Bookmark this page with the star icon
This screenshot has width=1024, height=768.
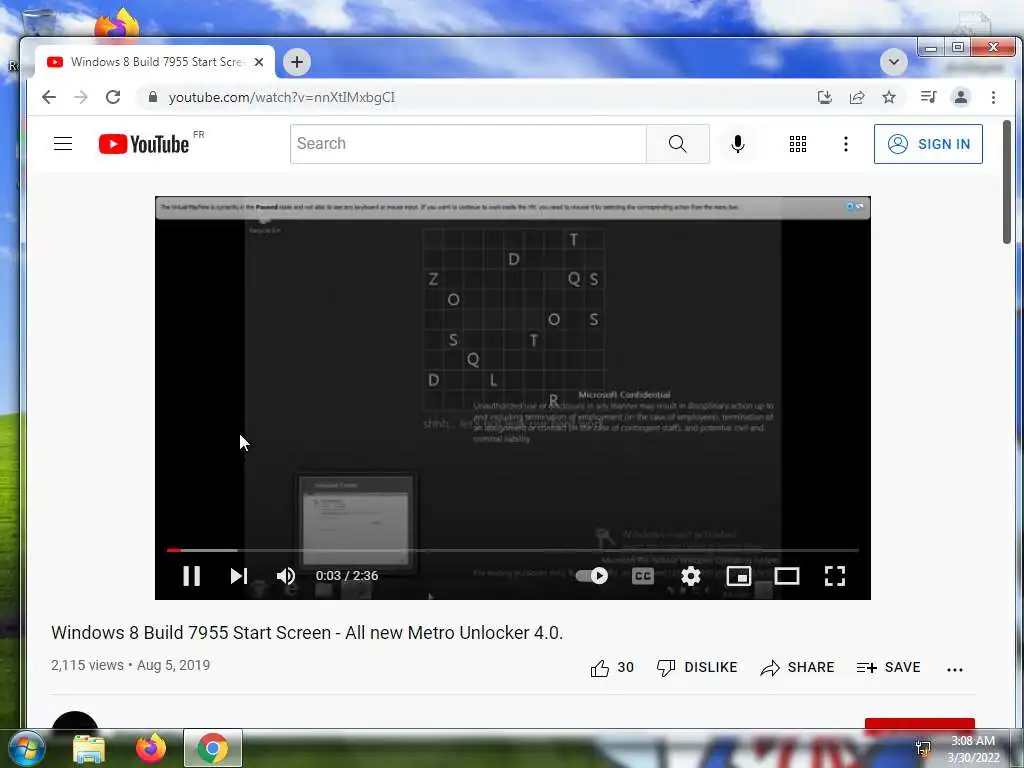pos(889,97)
